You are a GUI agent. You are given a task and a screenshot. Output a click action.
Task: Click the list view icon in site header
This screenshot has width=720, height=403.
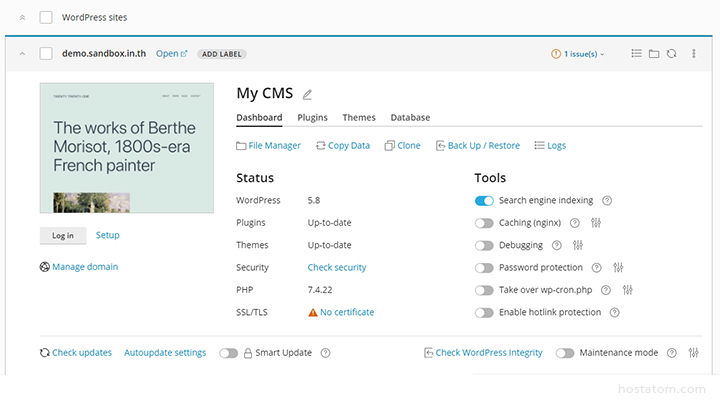point(636,53)
